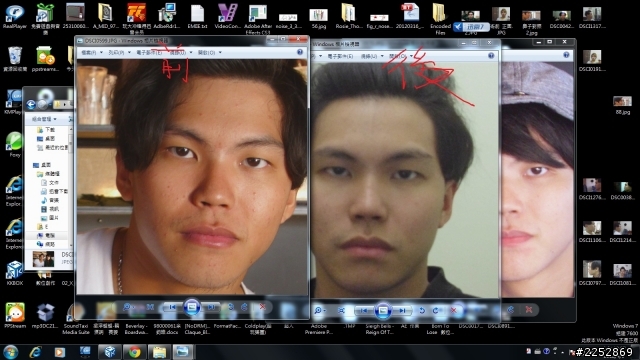Open help in rightmost photo viewer
This screenshot has height=360, width=640.
pos(567,55)
